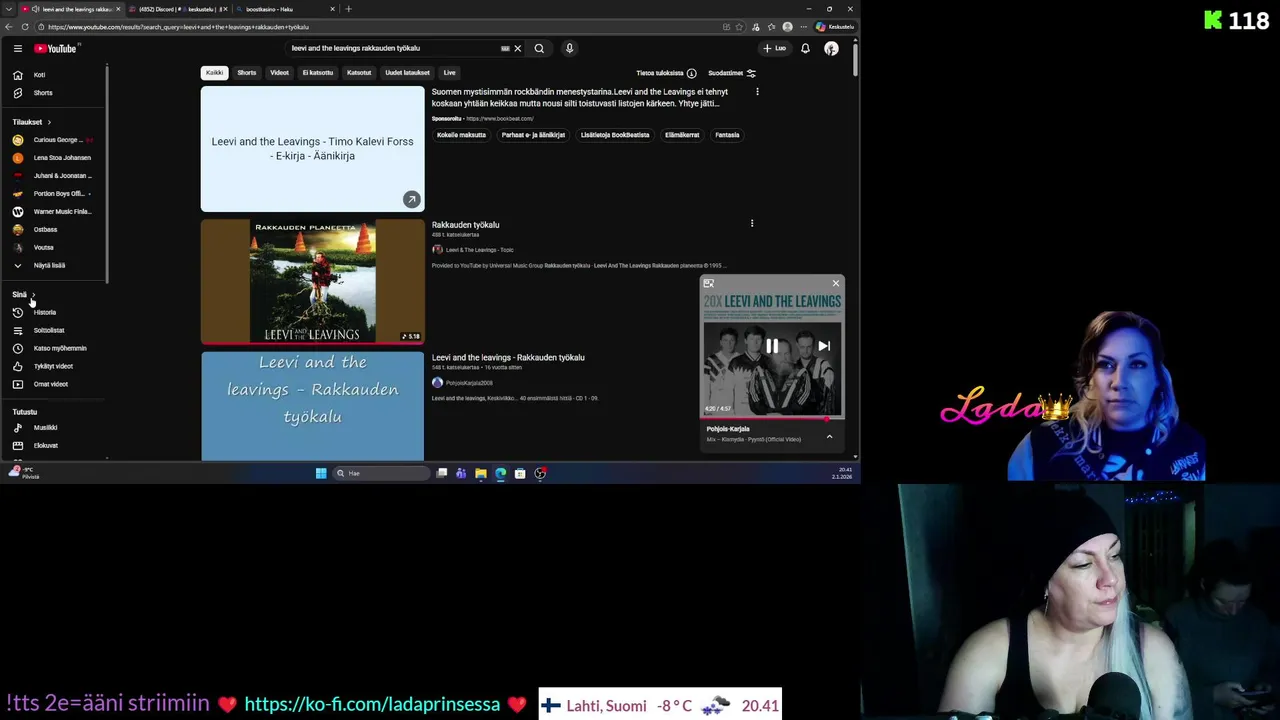Image resolution: width=1280 pixels, height=720 pixels.
Task: Select the Live filter chip
Action: click(449, 73)
